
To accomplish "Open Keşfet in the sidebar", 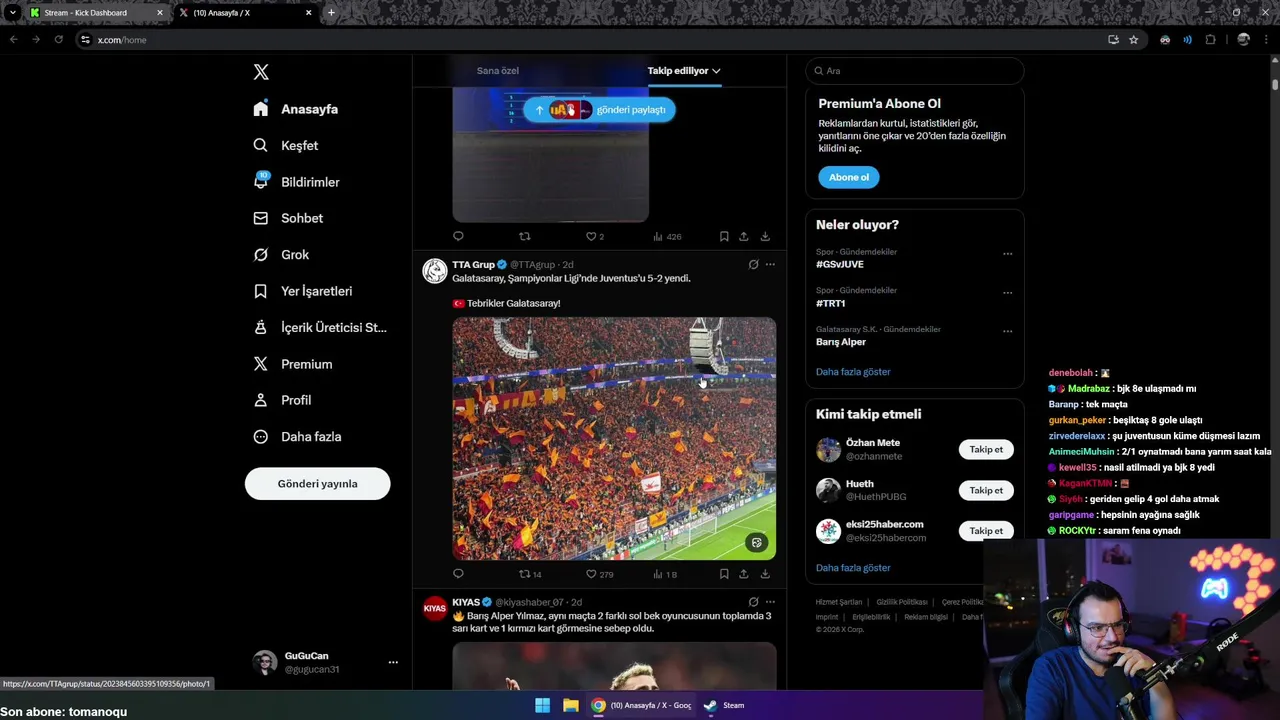I will 286,145.
